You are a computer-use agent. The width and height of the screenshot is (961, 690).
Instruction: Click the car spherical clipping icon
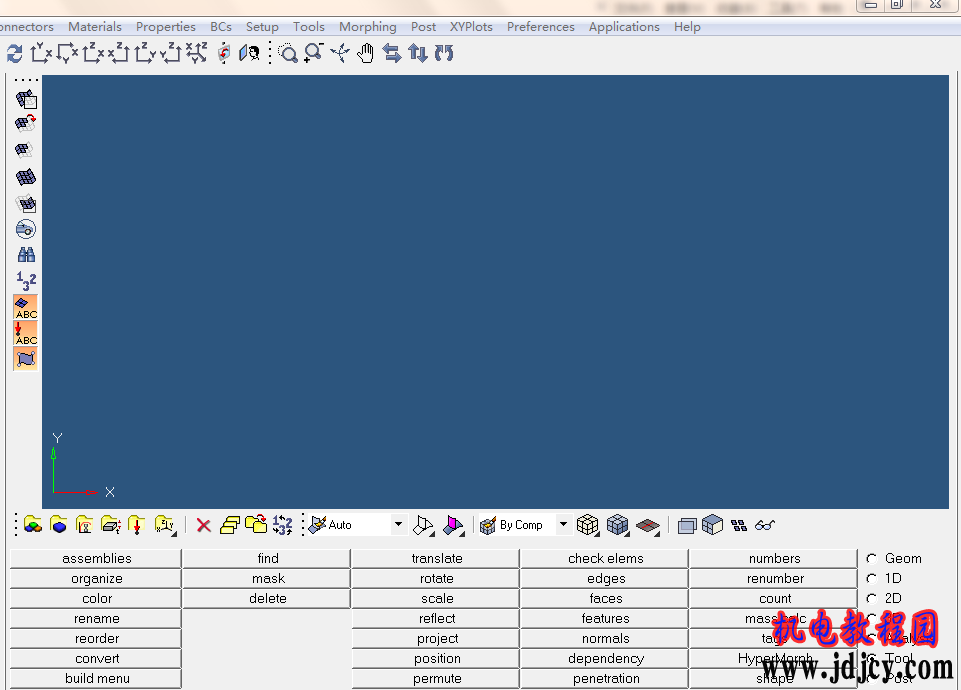(26, 229)
